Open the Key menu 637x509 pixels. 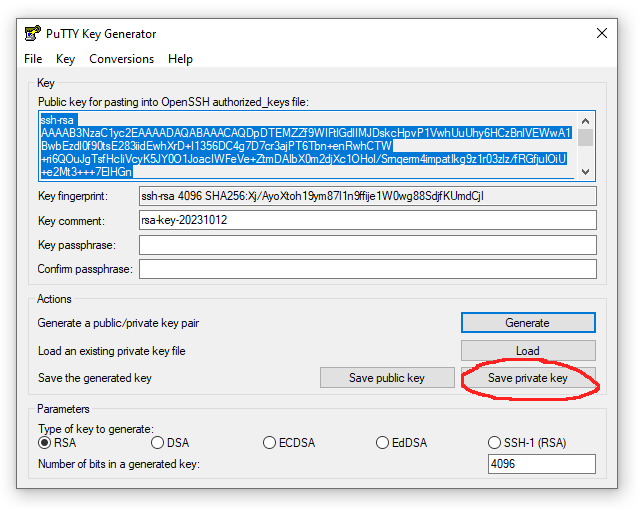65,59
